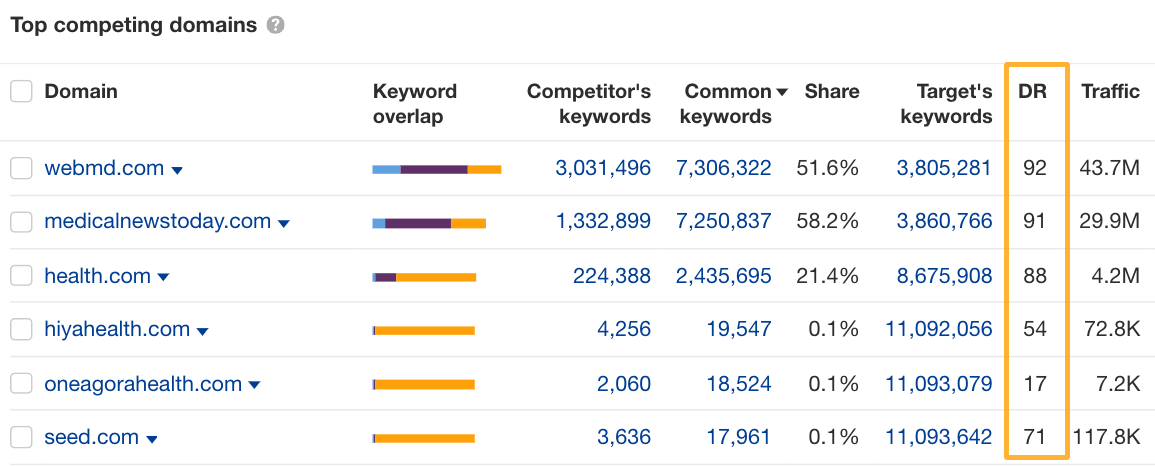Open the oneagorahealth.com dropdown caret

(255, 385)
